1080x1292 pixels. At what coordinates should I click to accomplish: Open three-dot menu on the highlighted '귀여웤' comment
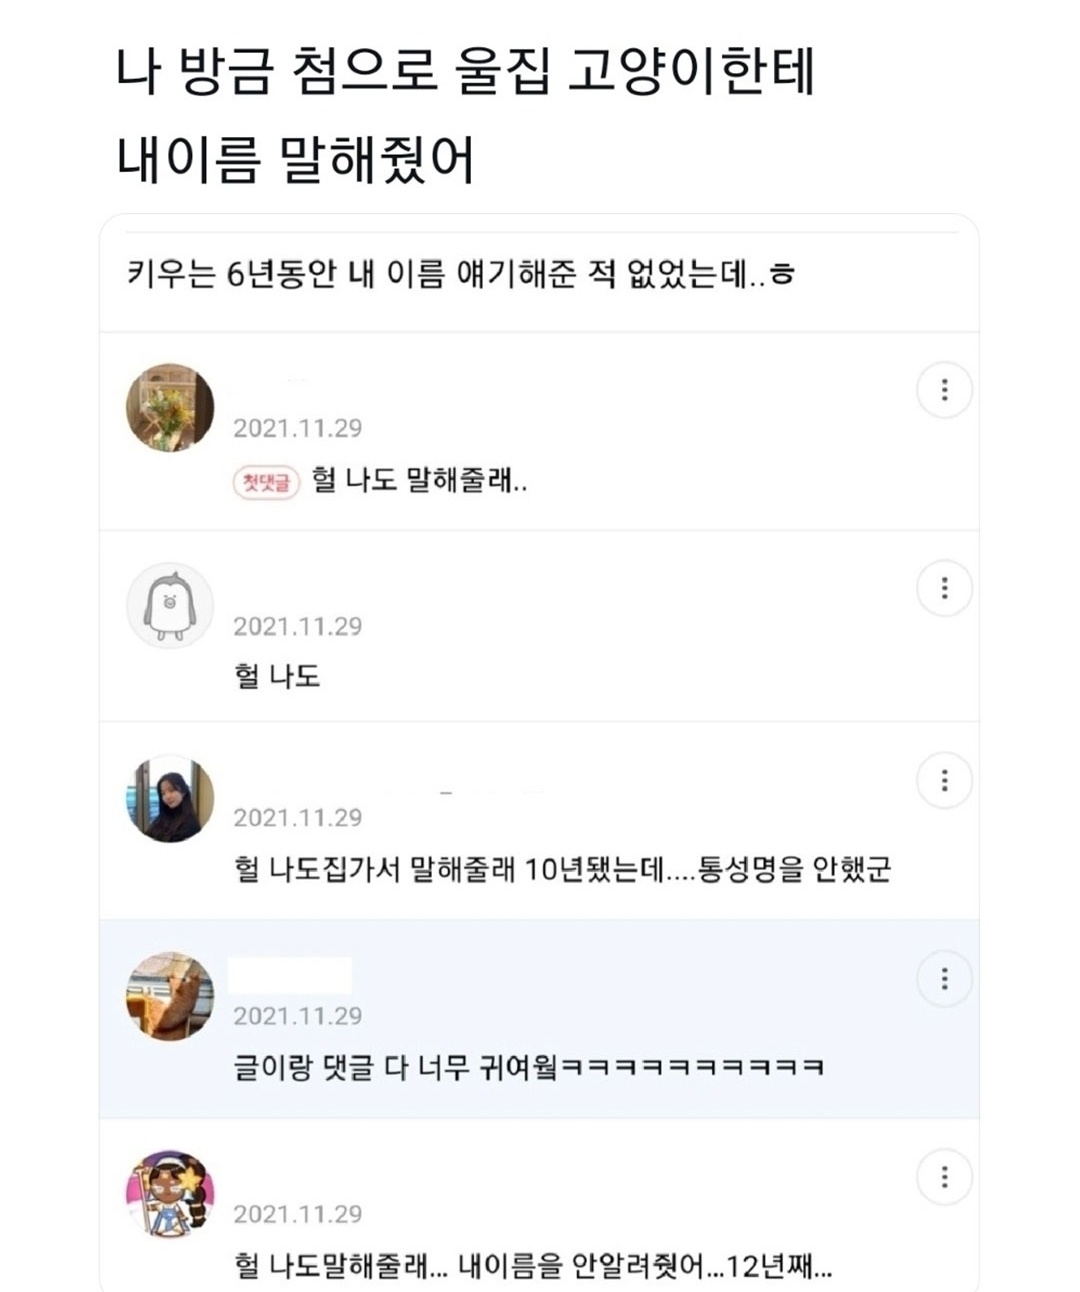coord(944,978)
